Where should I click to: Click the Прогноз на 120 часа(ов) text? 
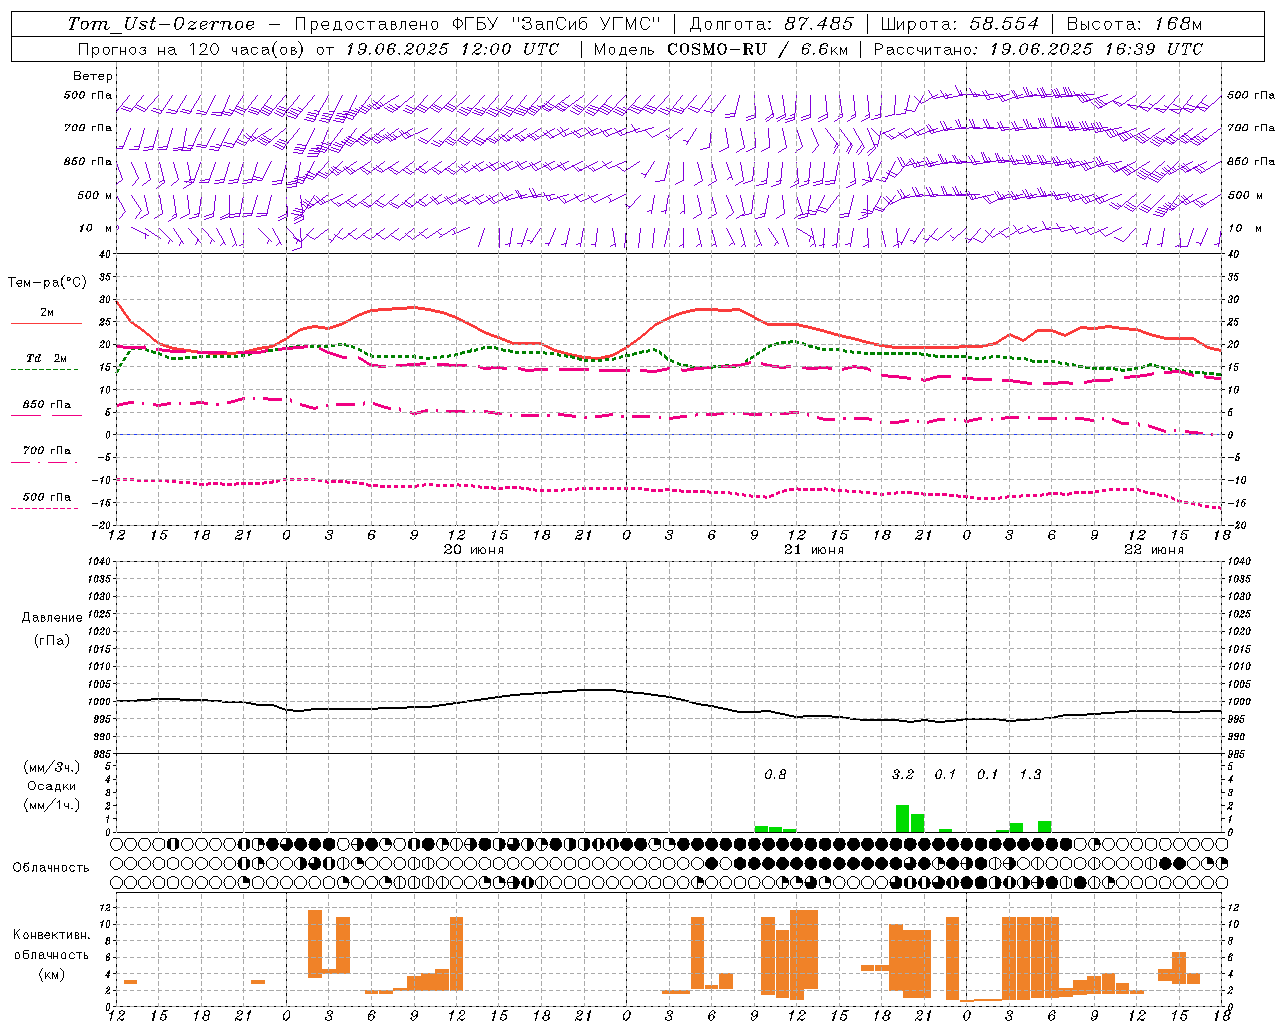point(190,49)
